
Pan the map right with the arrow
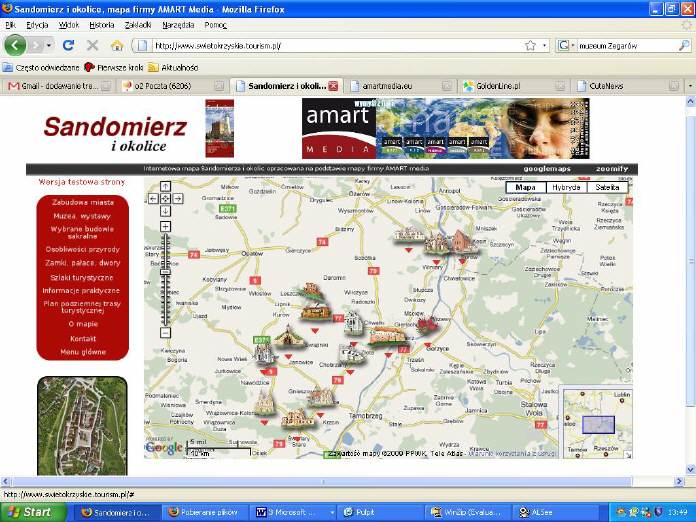(178, 198)
